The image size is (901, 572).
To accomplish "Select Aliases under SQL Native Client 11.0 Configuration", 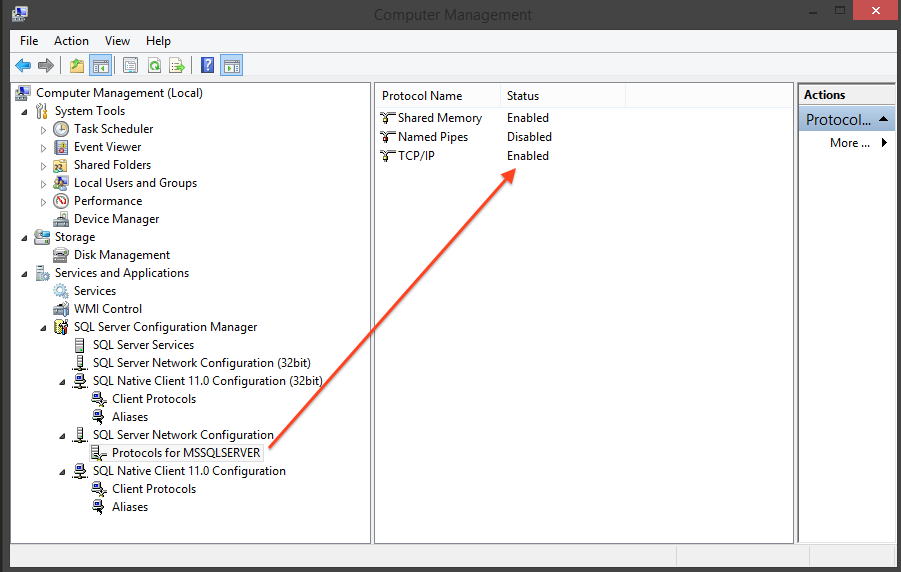I will coord(130,507).
